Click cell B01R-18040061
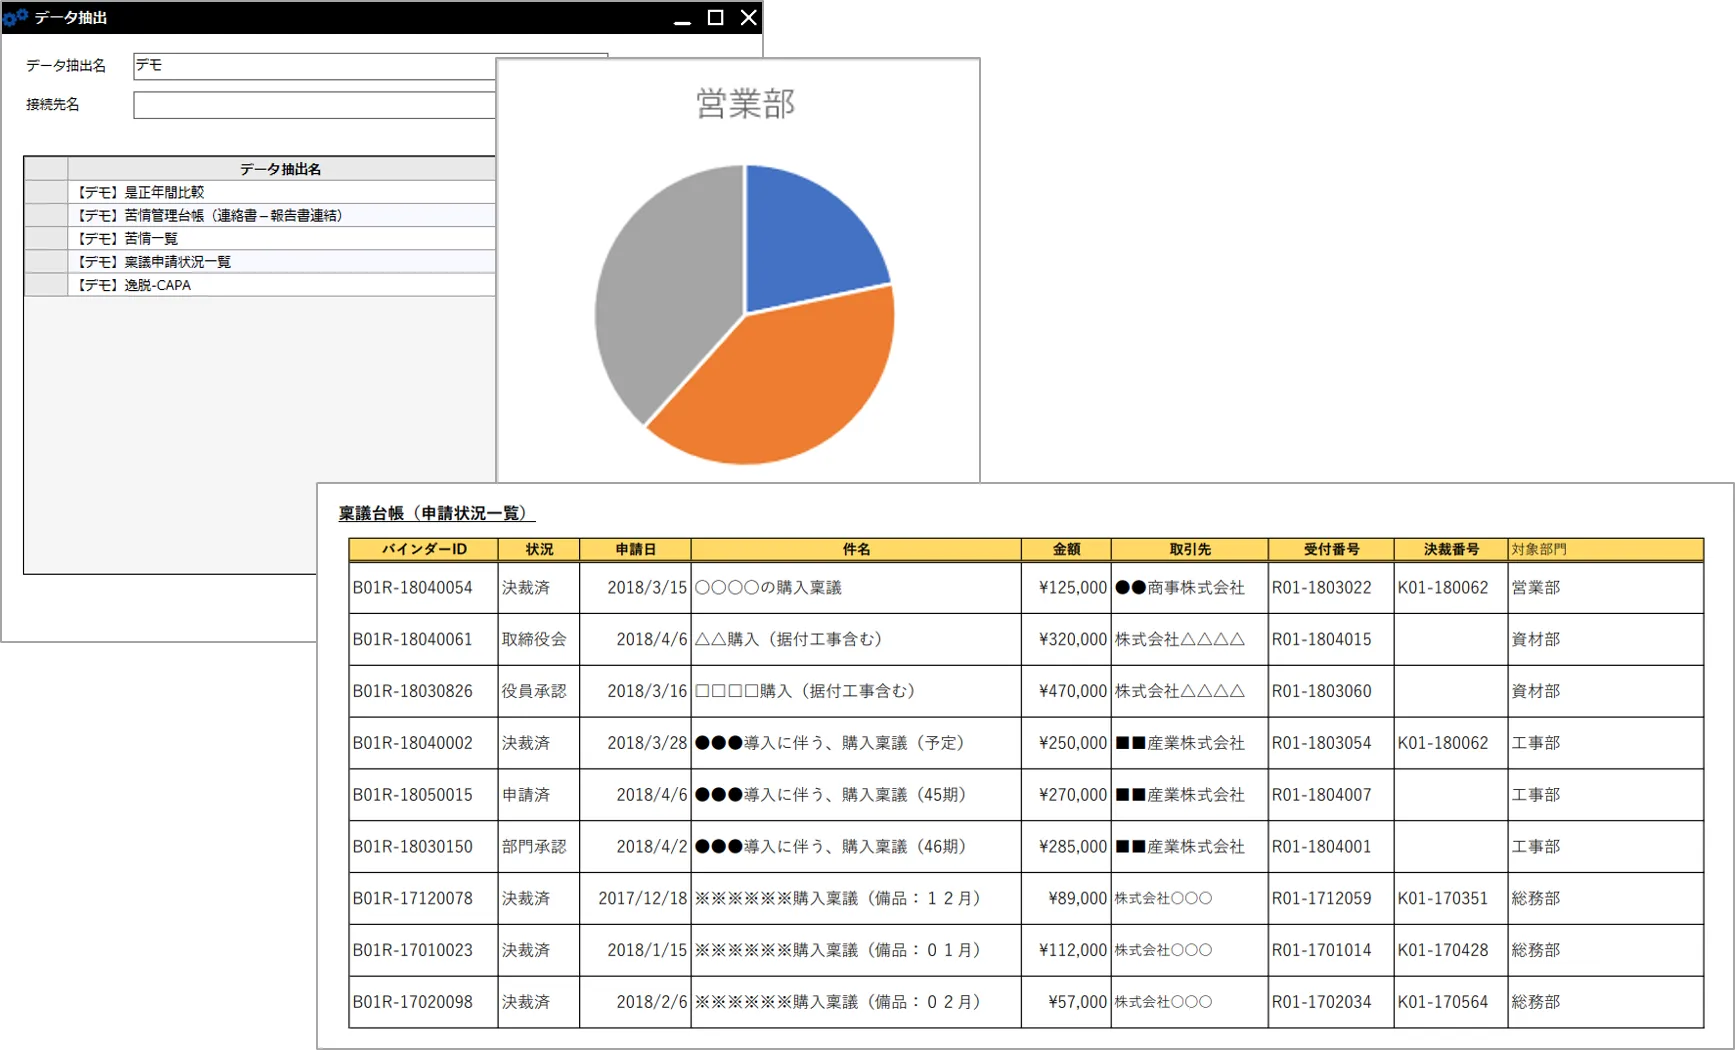The width and height of the screenshot is (1735, 1050). tap(424, 639)
